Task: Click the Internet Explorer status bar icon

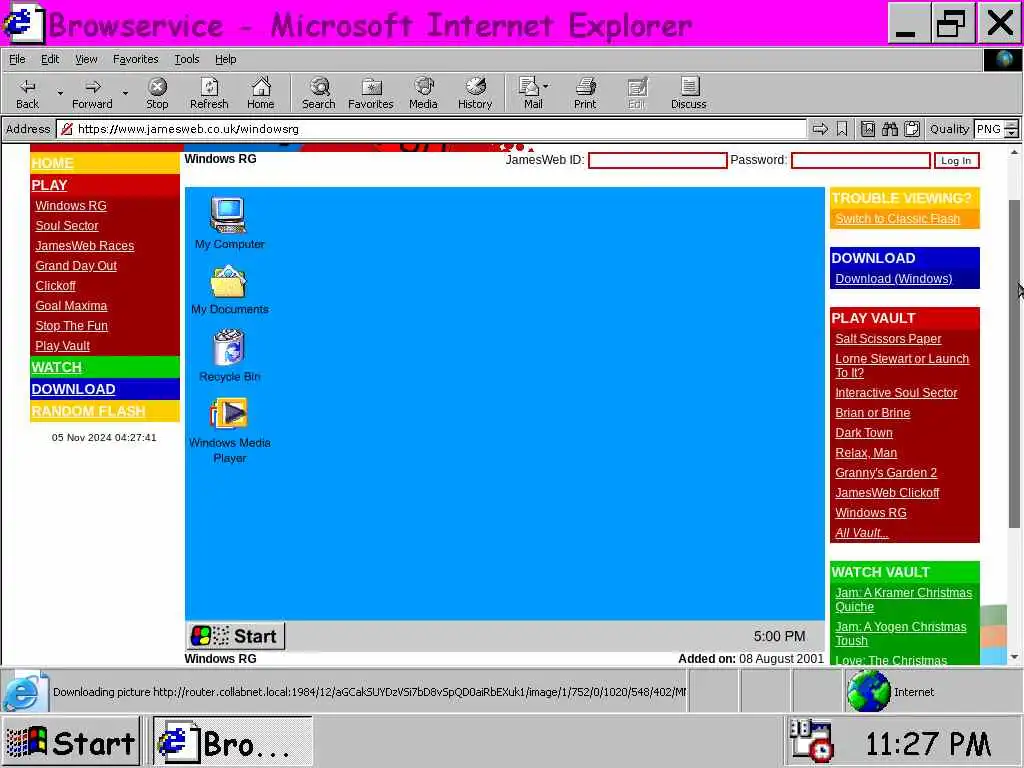Action: tap(25, 692)
